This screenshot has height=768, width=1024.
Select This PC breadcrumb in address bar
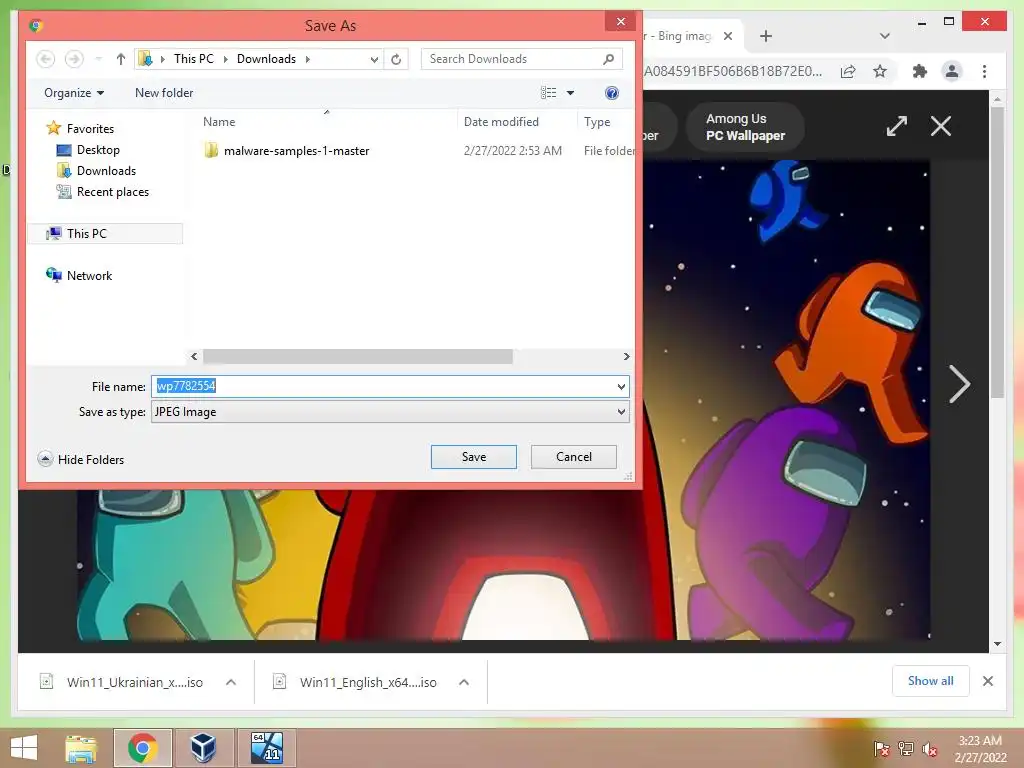point(194,59)
